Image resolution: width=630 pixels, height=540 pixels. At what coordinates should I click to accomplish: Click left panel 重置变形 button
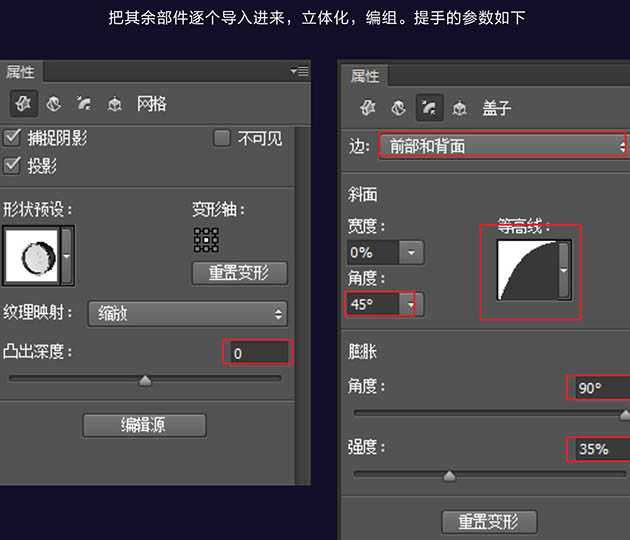point(240,273)
